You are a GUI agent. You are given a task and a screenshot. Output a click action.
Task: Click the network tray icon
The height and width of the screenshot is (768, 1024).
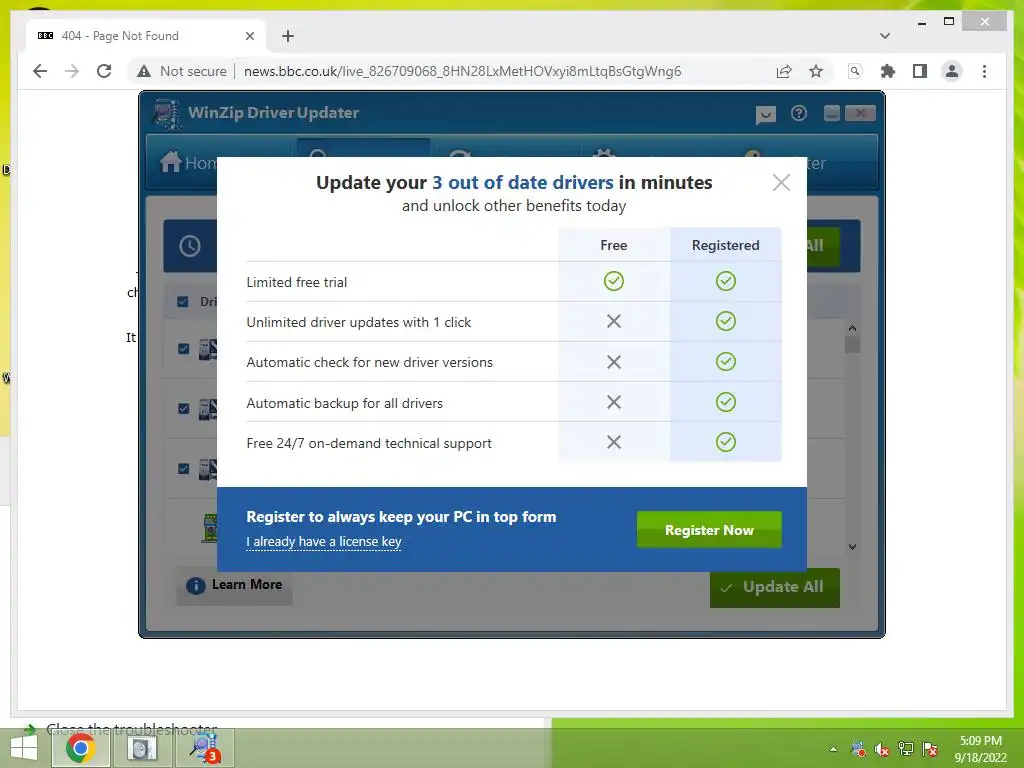906,749
